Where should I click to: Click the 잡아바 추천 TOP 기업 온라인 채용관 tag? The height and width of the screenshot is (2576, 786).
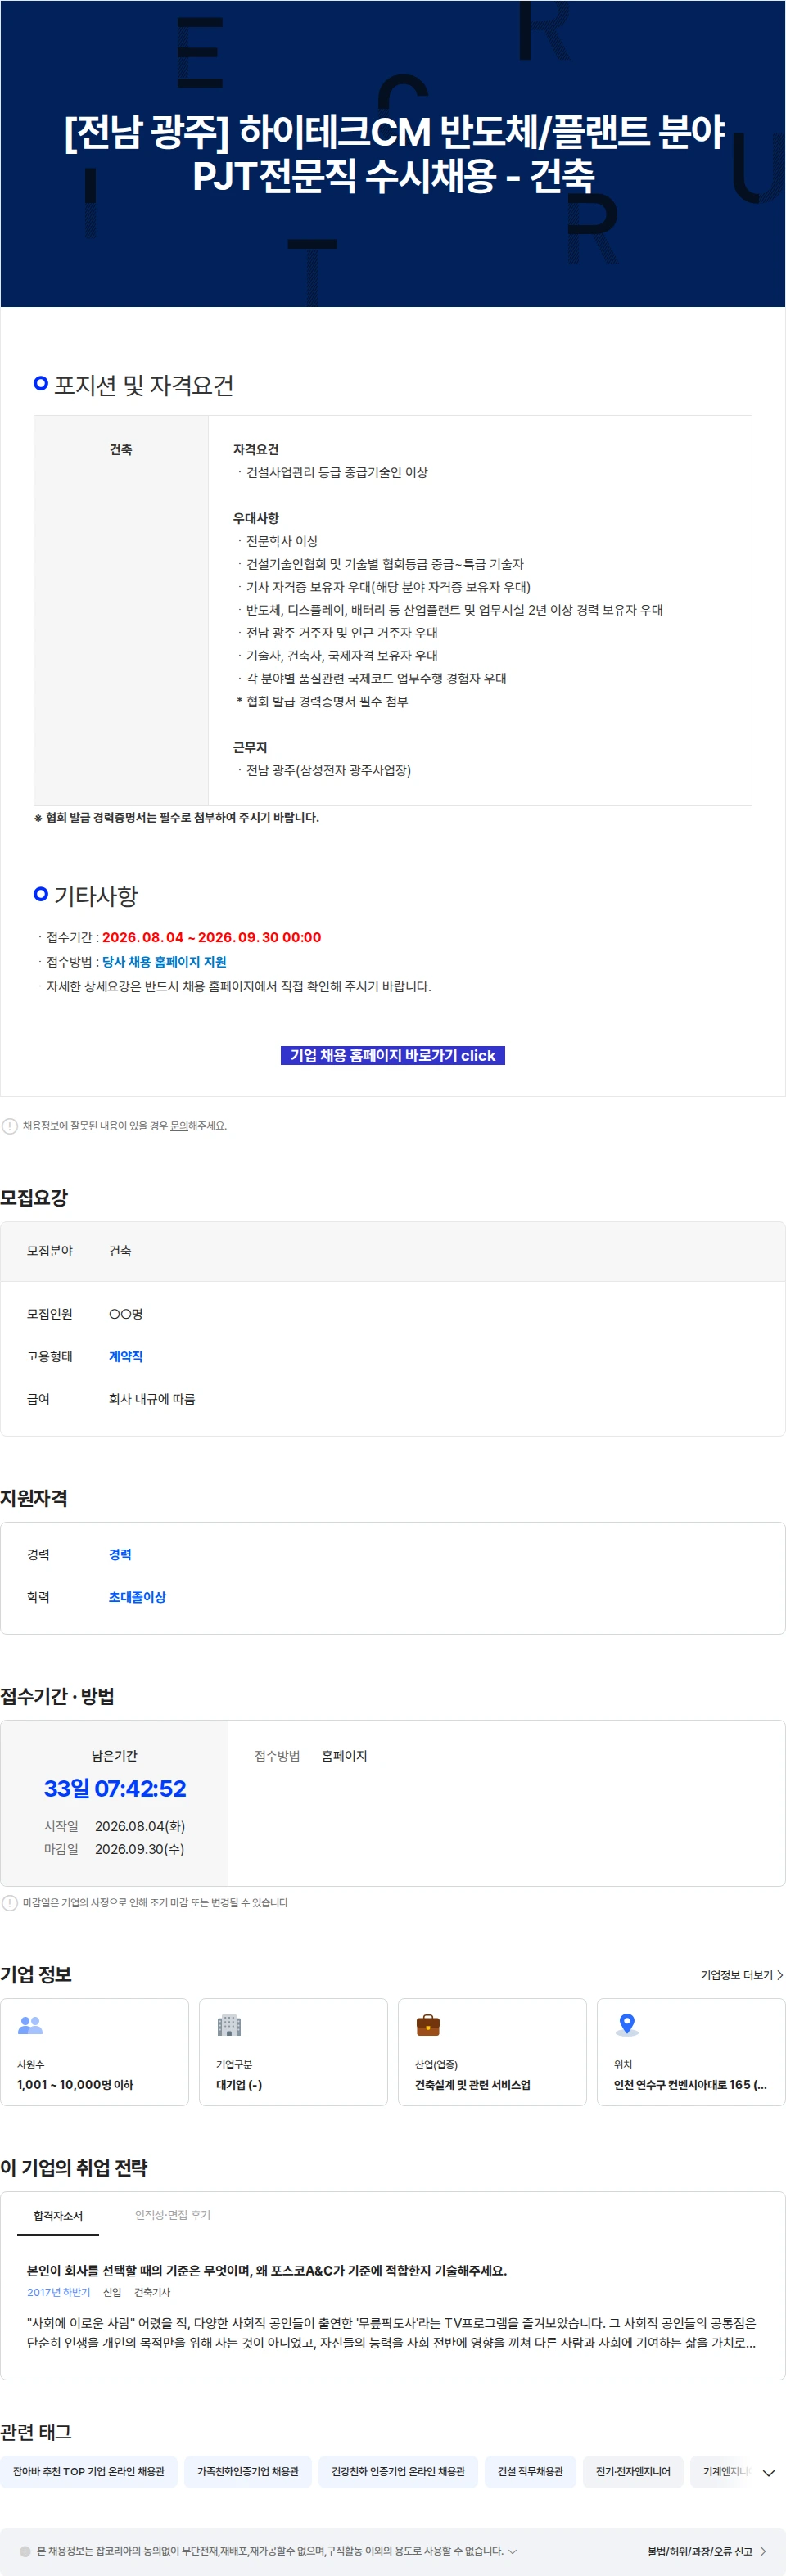(89, 2471)
